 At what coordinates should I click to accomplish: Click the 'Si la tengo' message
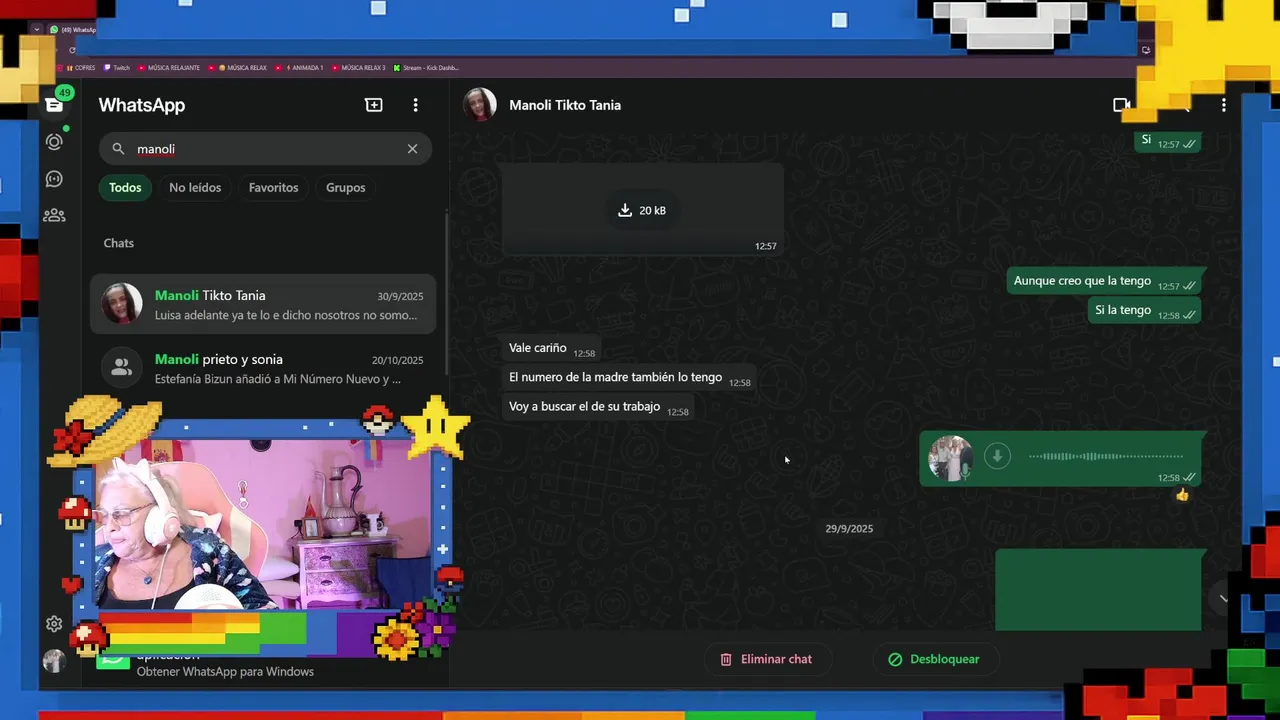[x=1144, y=311]
